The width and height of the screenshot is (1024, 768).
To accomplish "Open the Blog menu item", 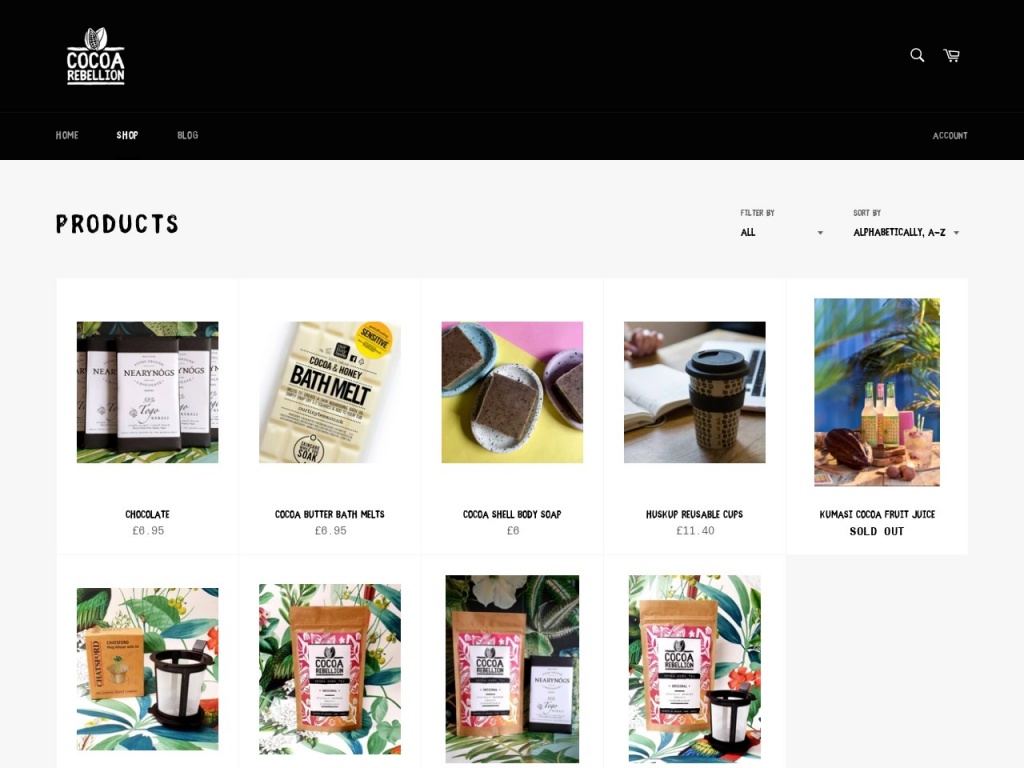I will pyautogui.click(x=187, y=135).
